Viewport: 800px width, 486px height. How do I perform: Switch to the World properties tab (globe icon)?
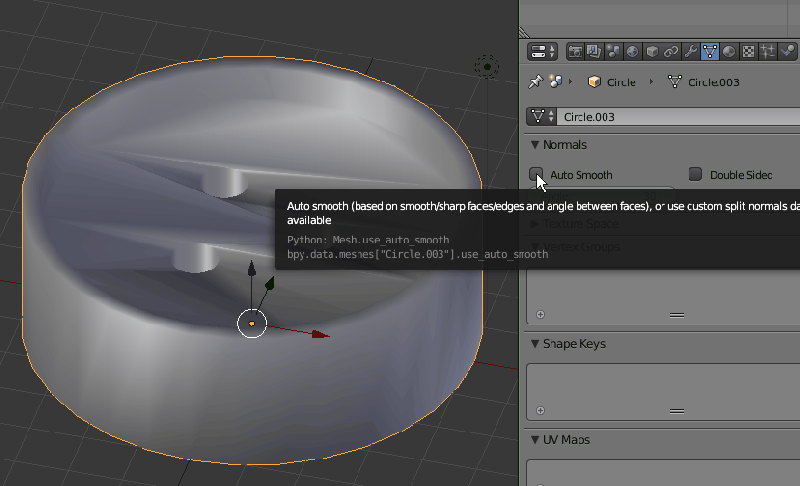632,52
